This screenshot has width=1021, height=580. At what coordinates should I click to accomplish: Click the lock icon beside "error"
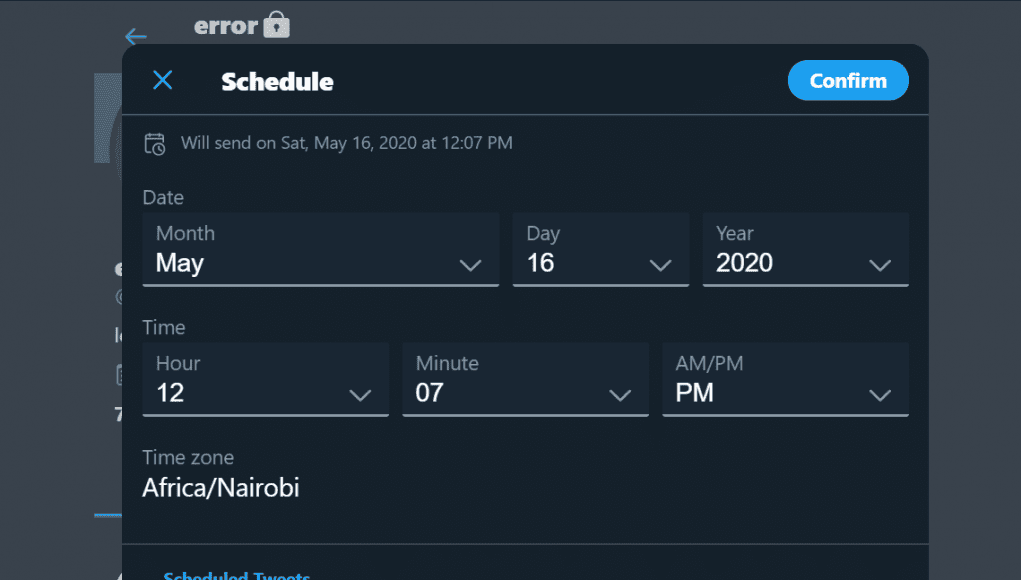point(277,25)
